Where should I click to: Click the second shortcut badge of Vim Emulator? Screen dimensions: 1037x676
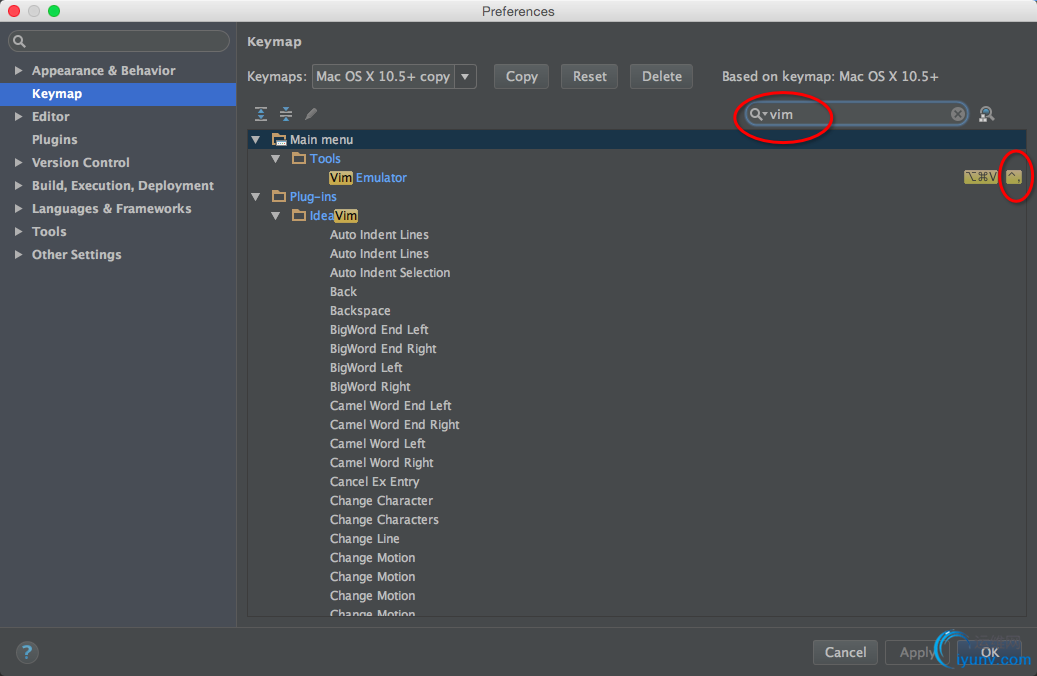coord(1014,177)
